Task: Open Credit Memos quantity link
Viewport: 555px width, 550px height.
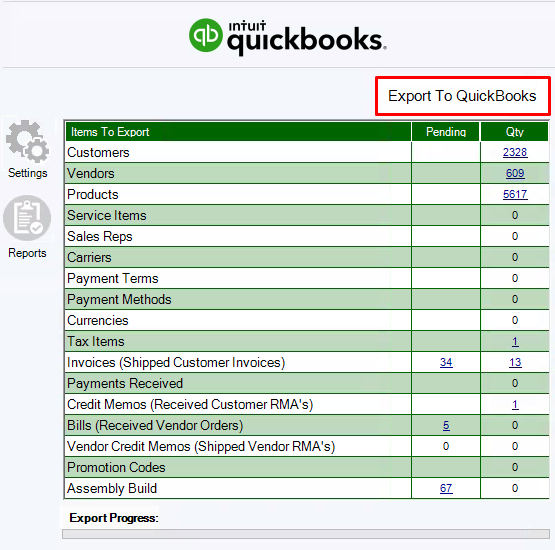Action: pos(515,404)
